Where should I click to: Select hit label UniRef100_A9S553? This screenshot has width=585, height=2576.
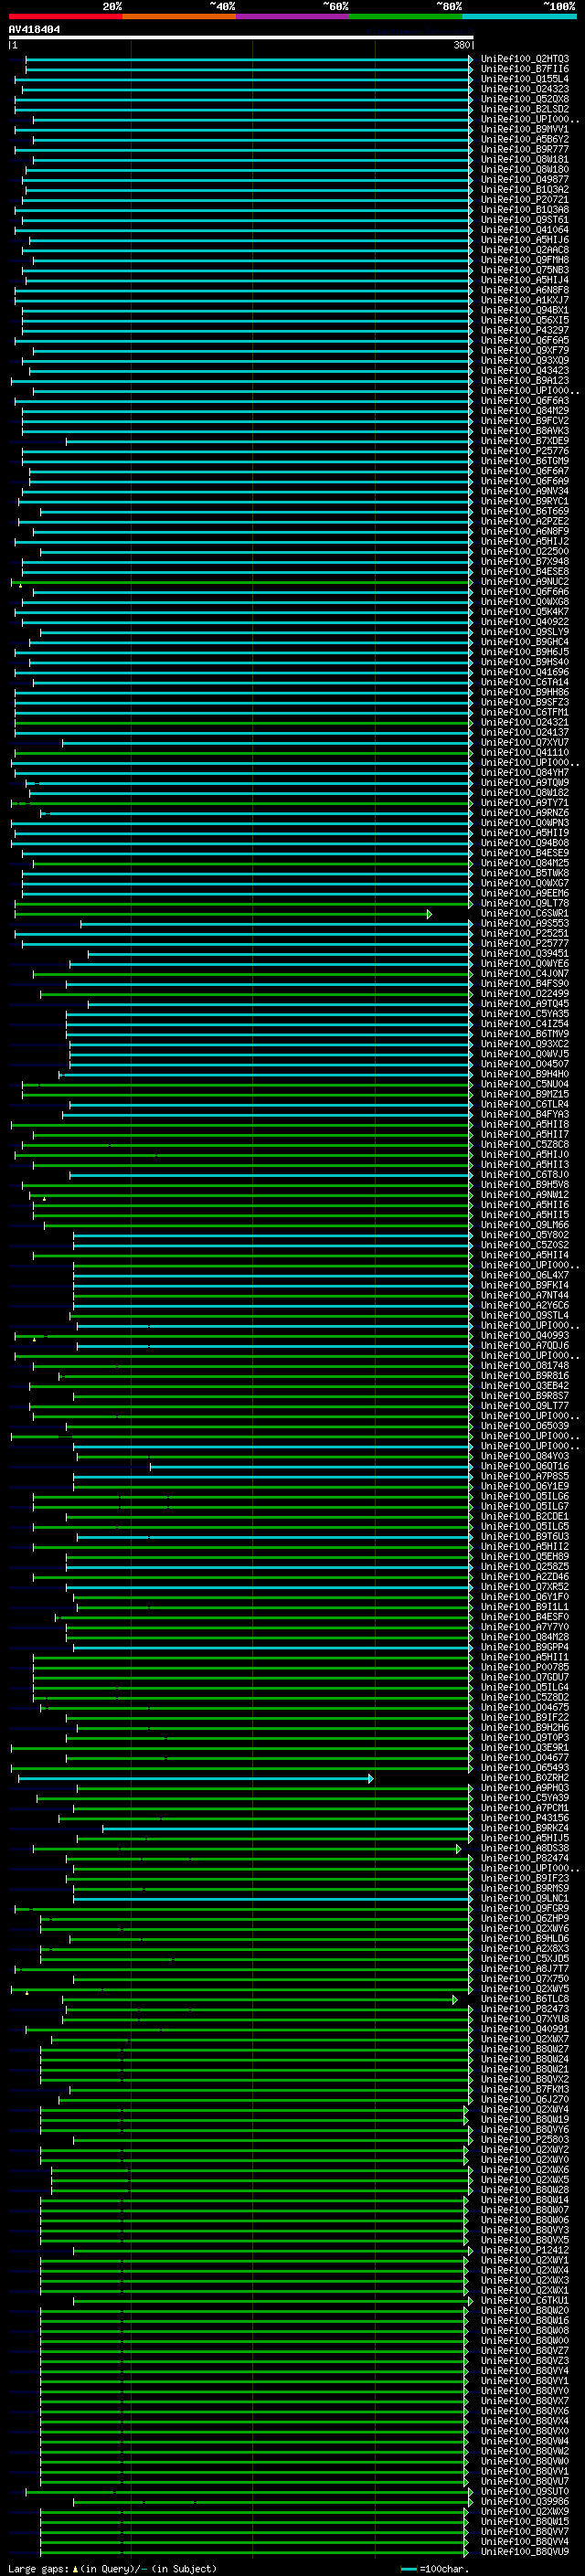click(x=525, y=924)
